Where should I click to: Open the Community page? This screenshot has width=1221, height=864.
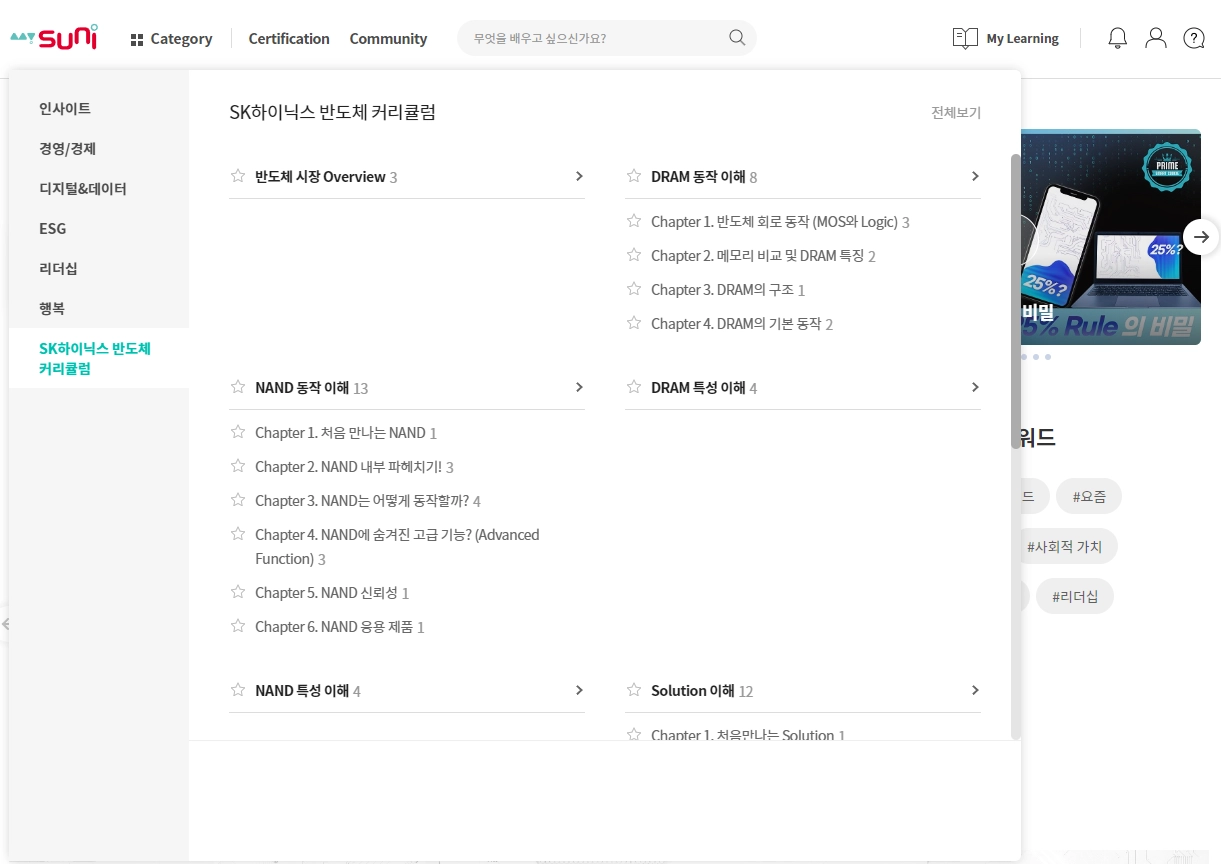click(388, 39)
